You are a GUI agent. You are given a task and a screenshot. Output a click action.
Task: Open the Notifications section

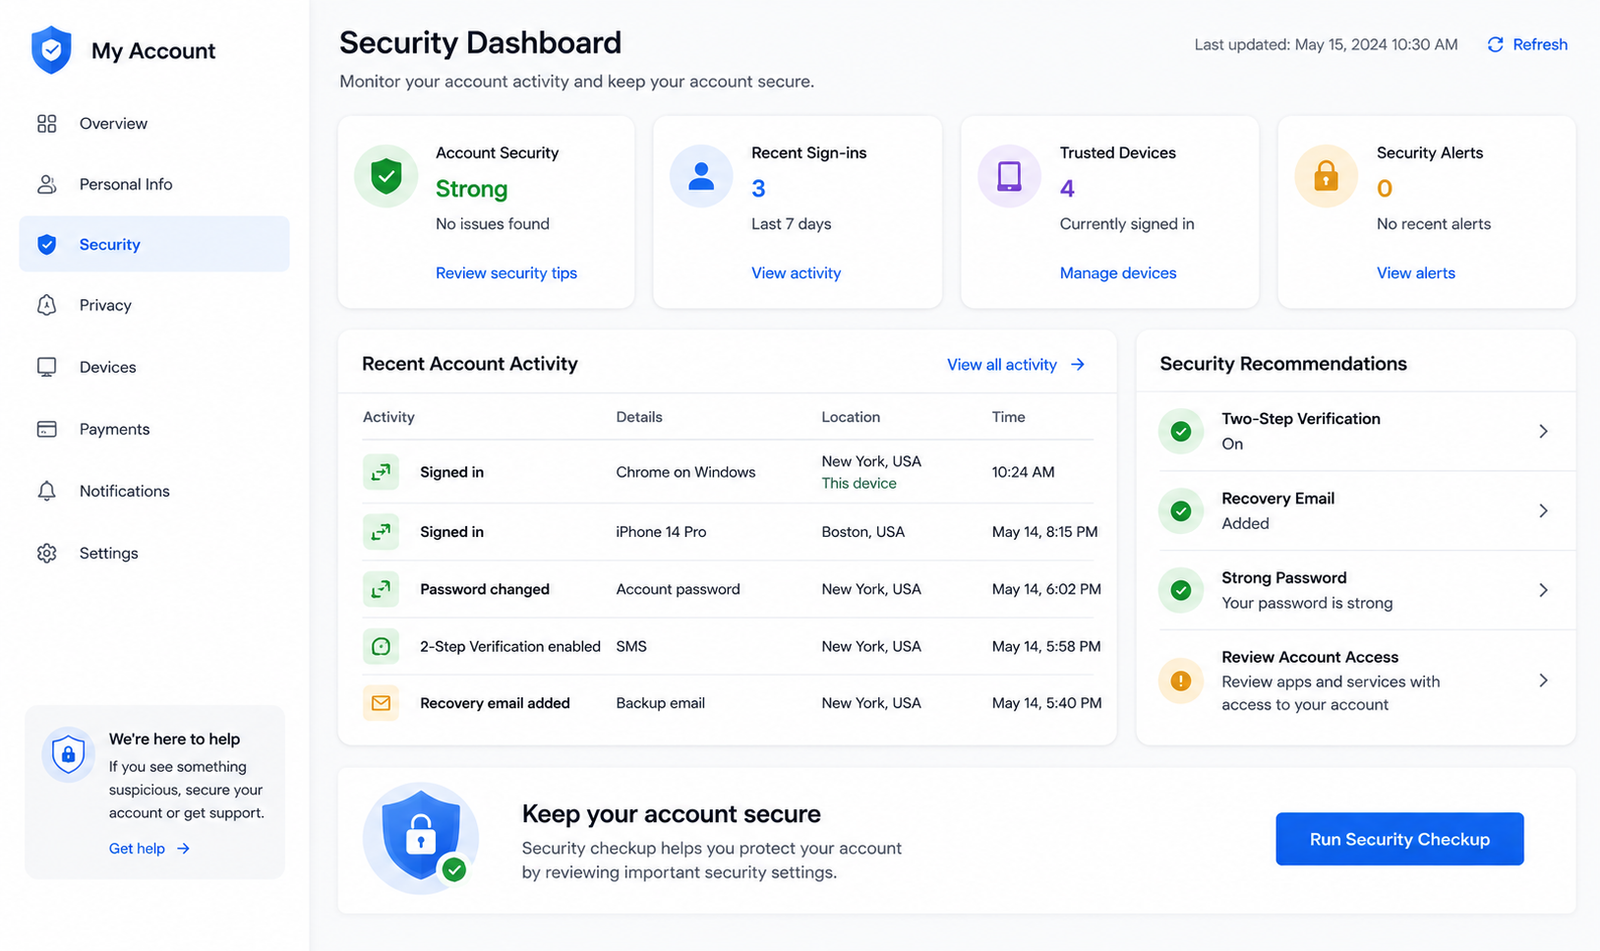tap(154, 491)
